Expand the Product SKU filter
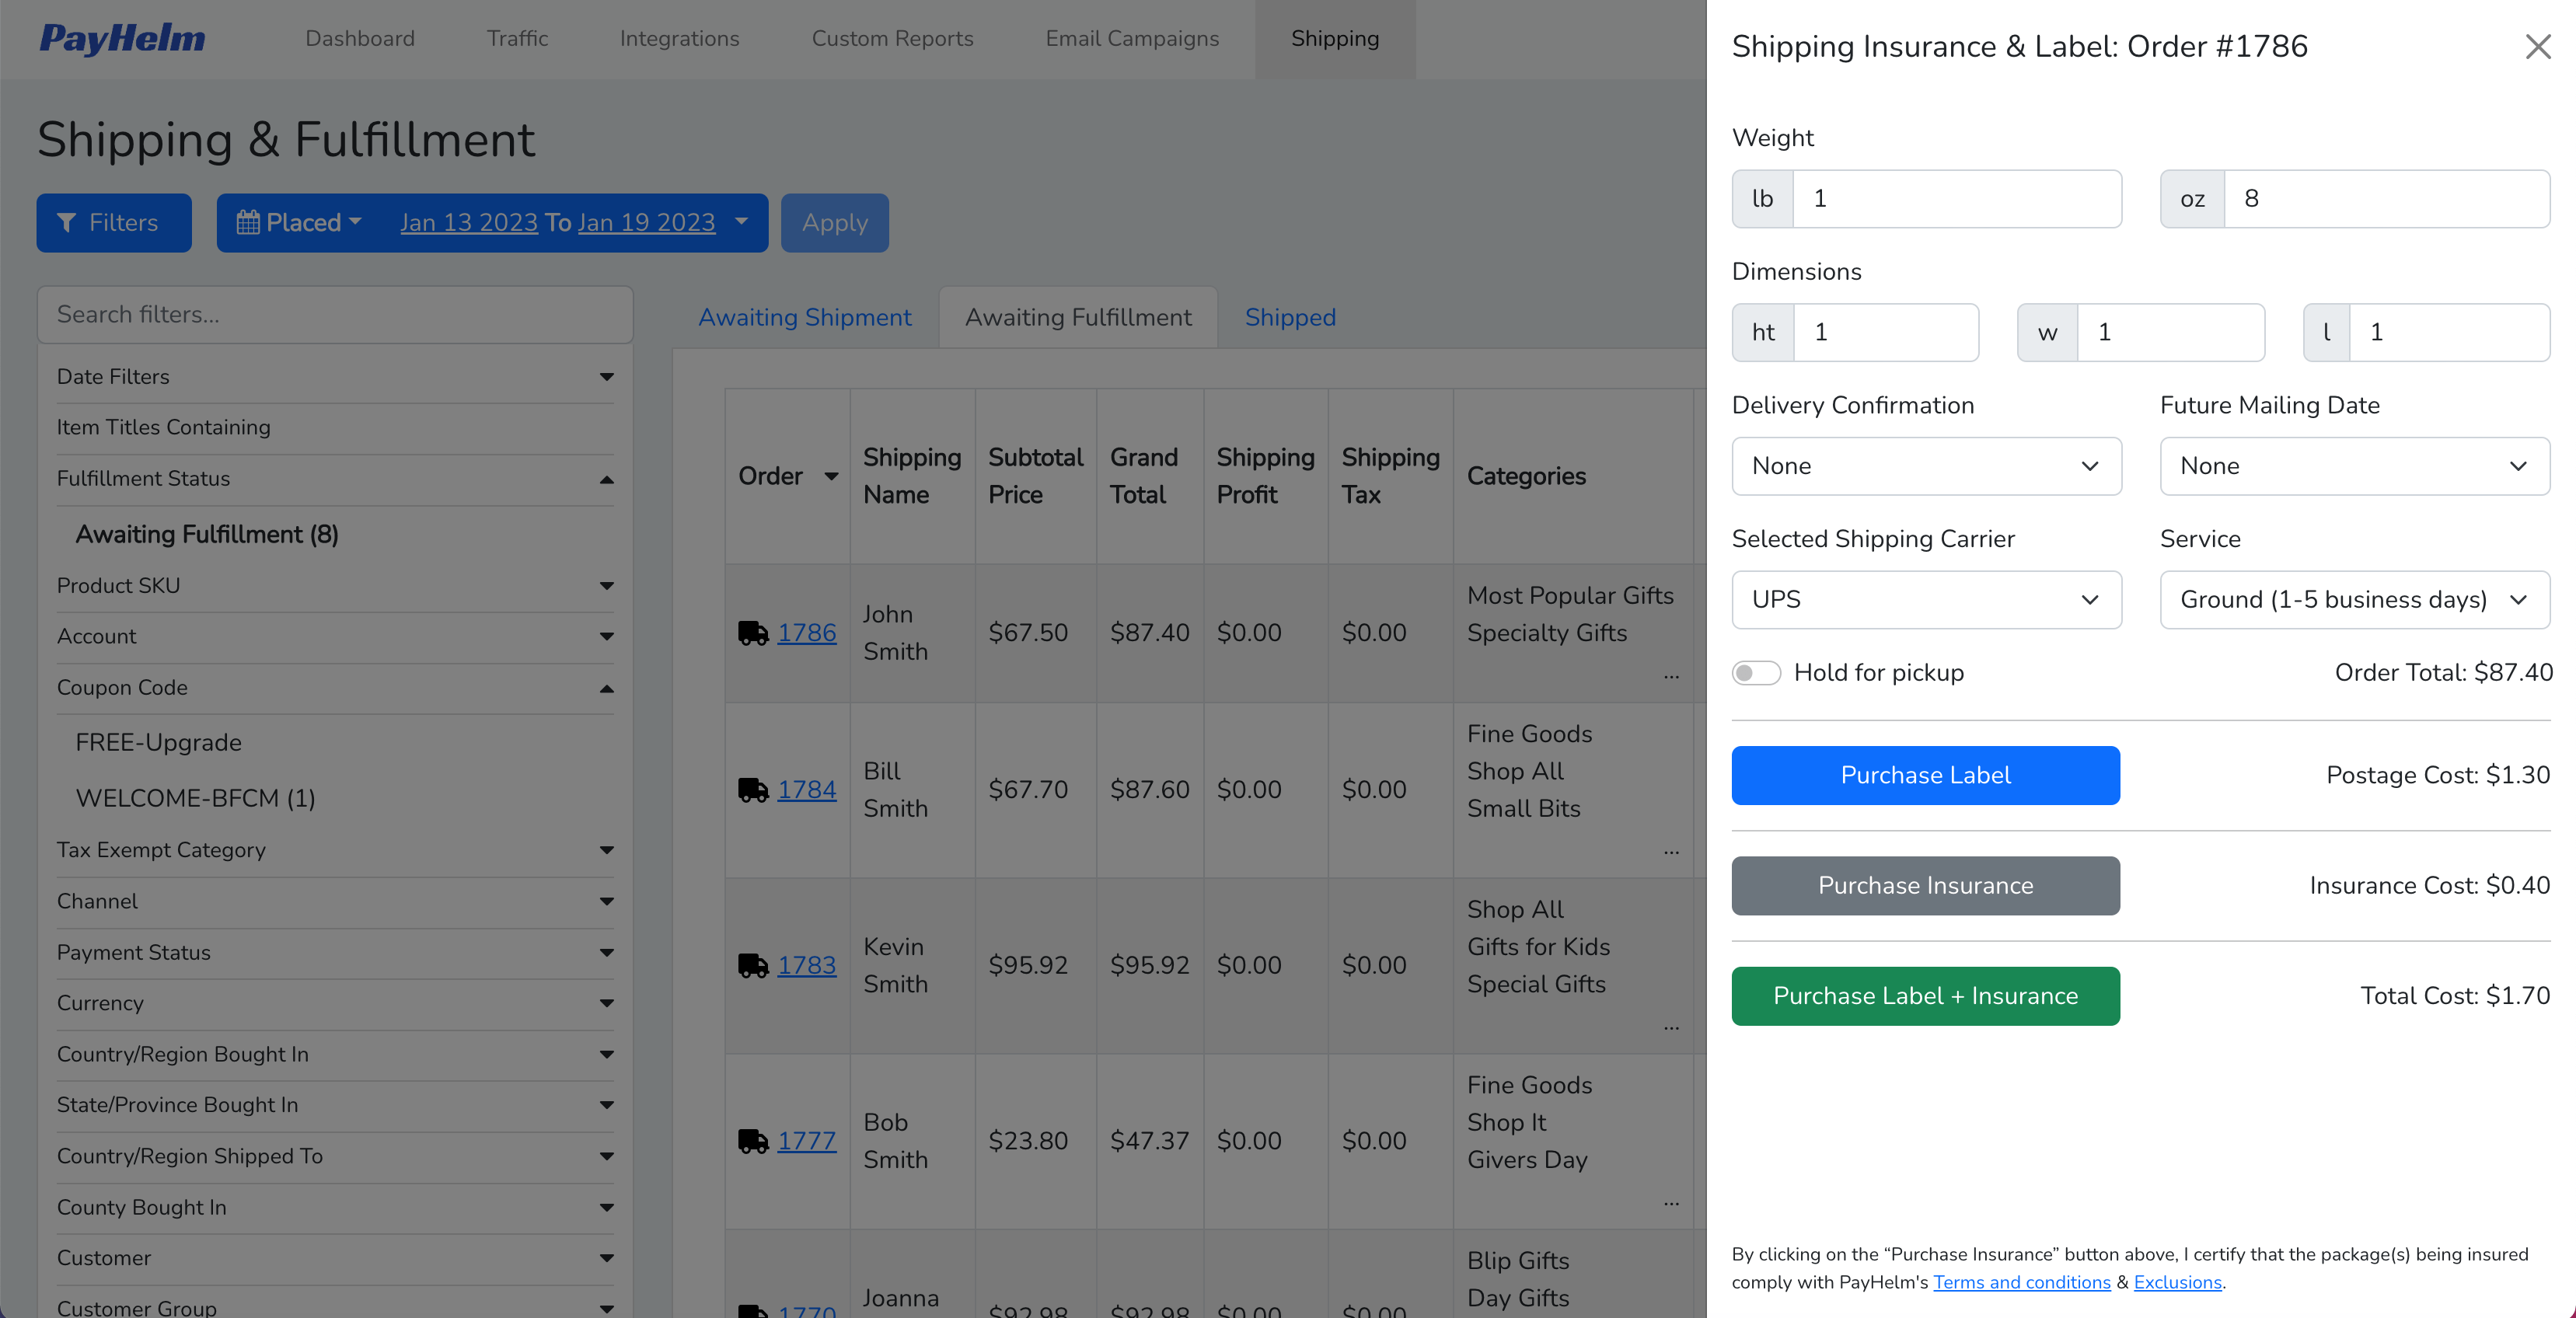This screenshot has height=1318, width=2576. tap(606, 586)
